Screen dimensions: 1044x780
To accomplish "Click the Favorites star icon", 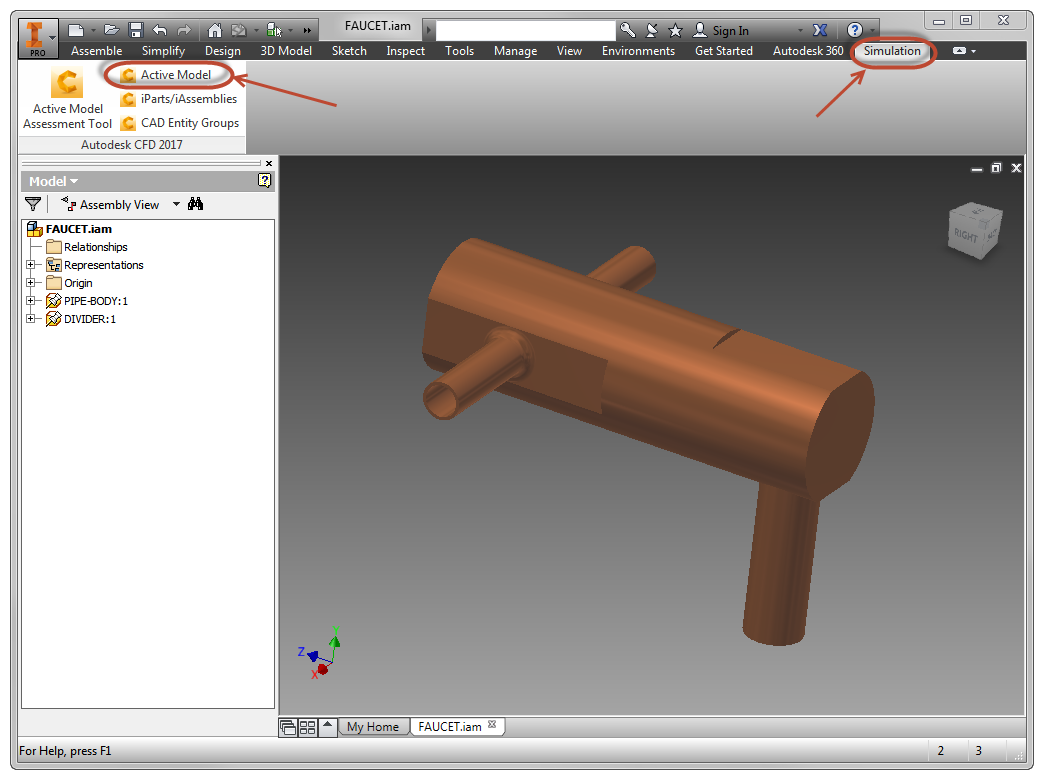I will click(x=675, y=30).
